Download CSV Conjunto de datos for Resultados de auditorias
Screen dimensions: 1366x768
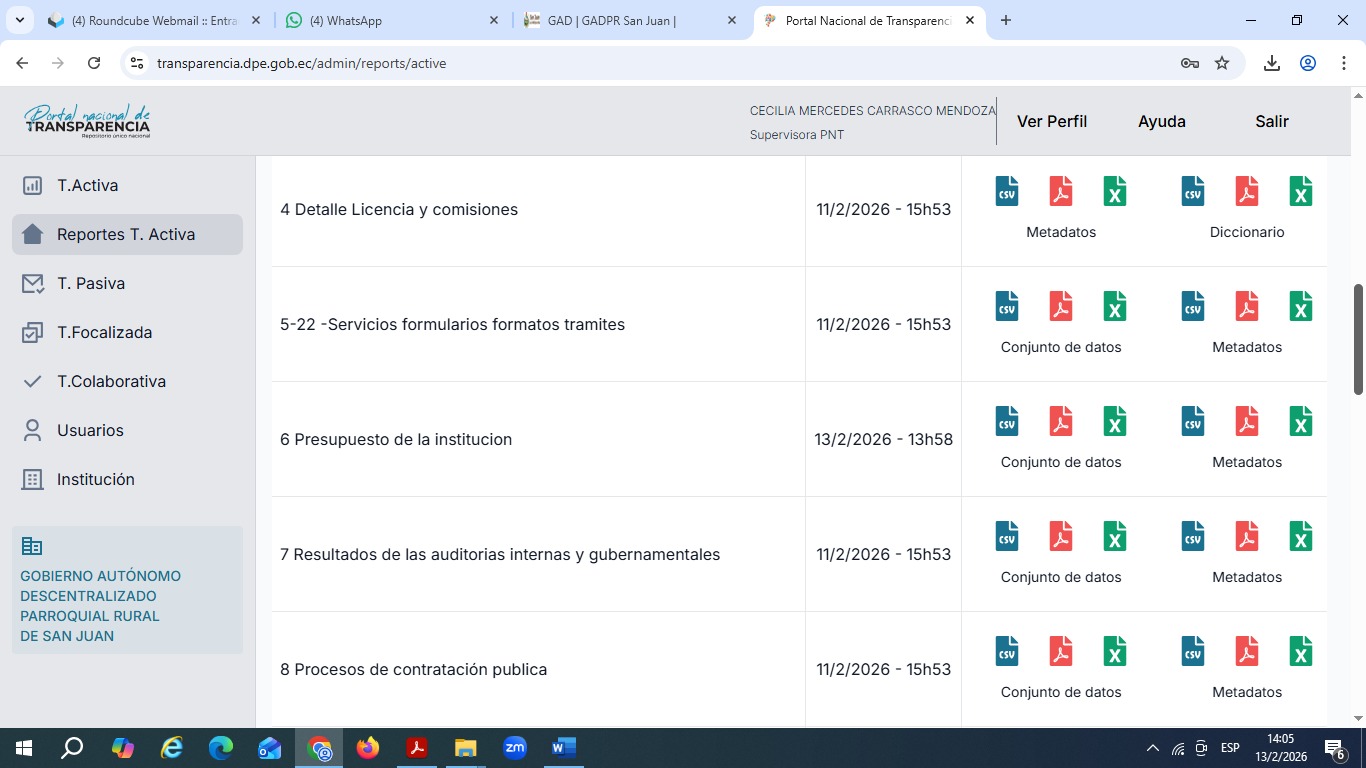(x=1007, y=536)
